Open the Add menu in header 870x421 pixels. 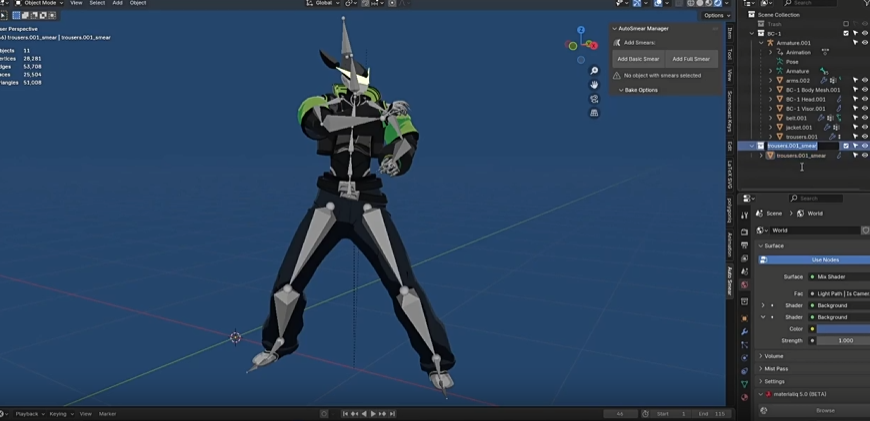[x=117, y=3]
